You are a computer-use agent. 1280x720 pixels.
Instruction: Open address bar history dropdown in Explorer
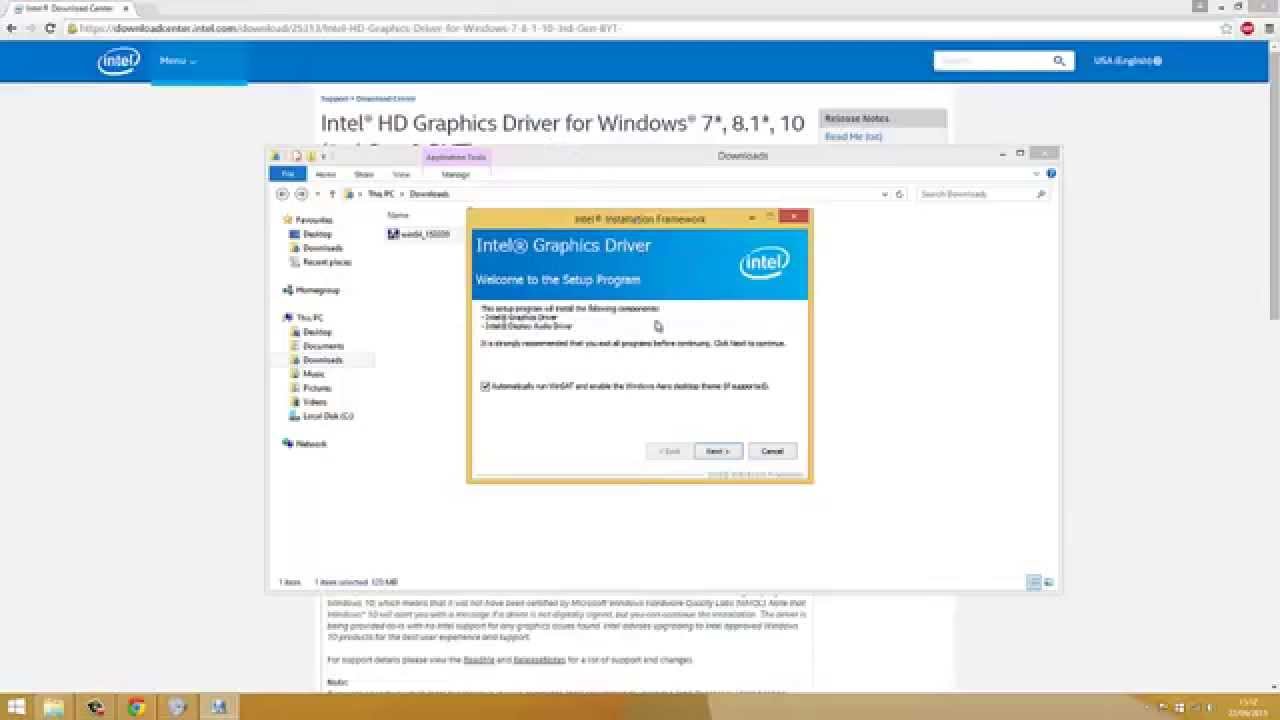tap(885, 194)
